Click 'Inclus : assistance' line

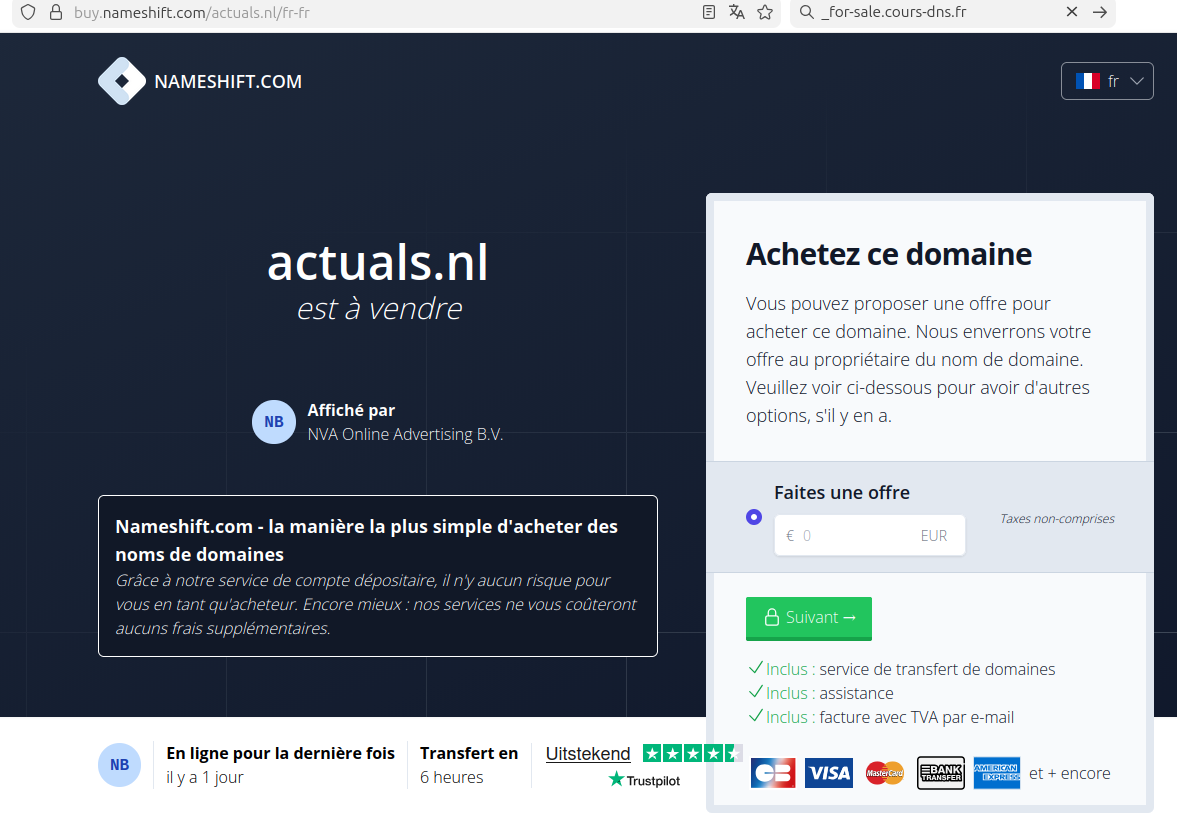[821, 693]
